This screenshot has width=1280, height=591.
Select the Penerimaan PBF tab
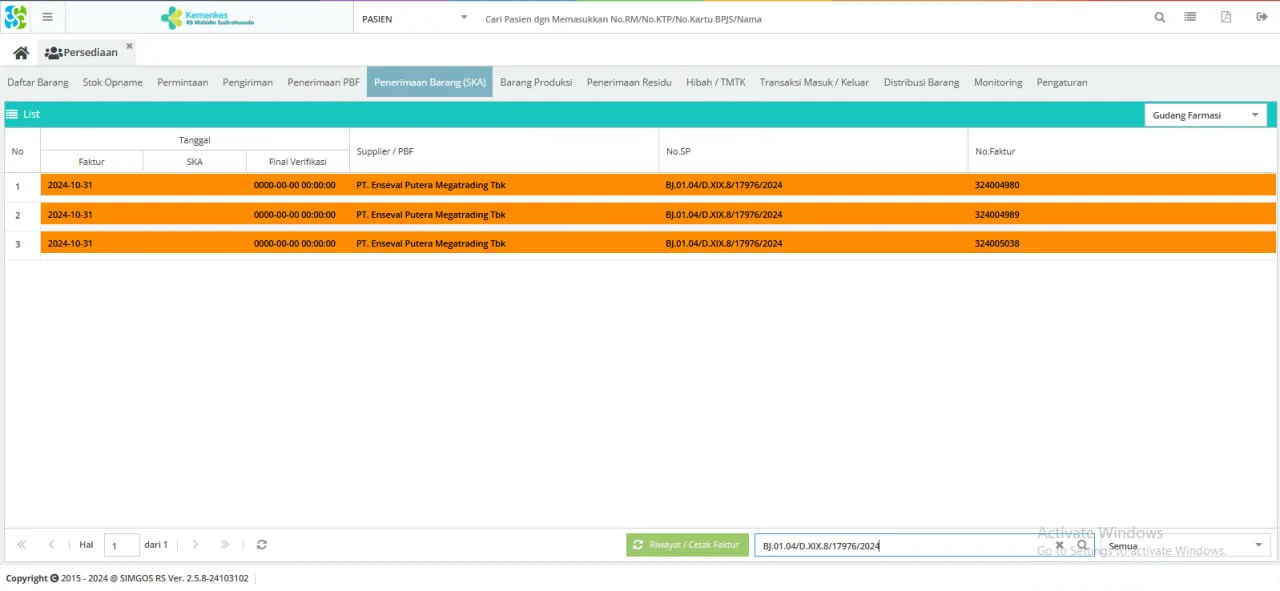click(x=323, y=82)
